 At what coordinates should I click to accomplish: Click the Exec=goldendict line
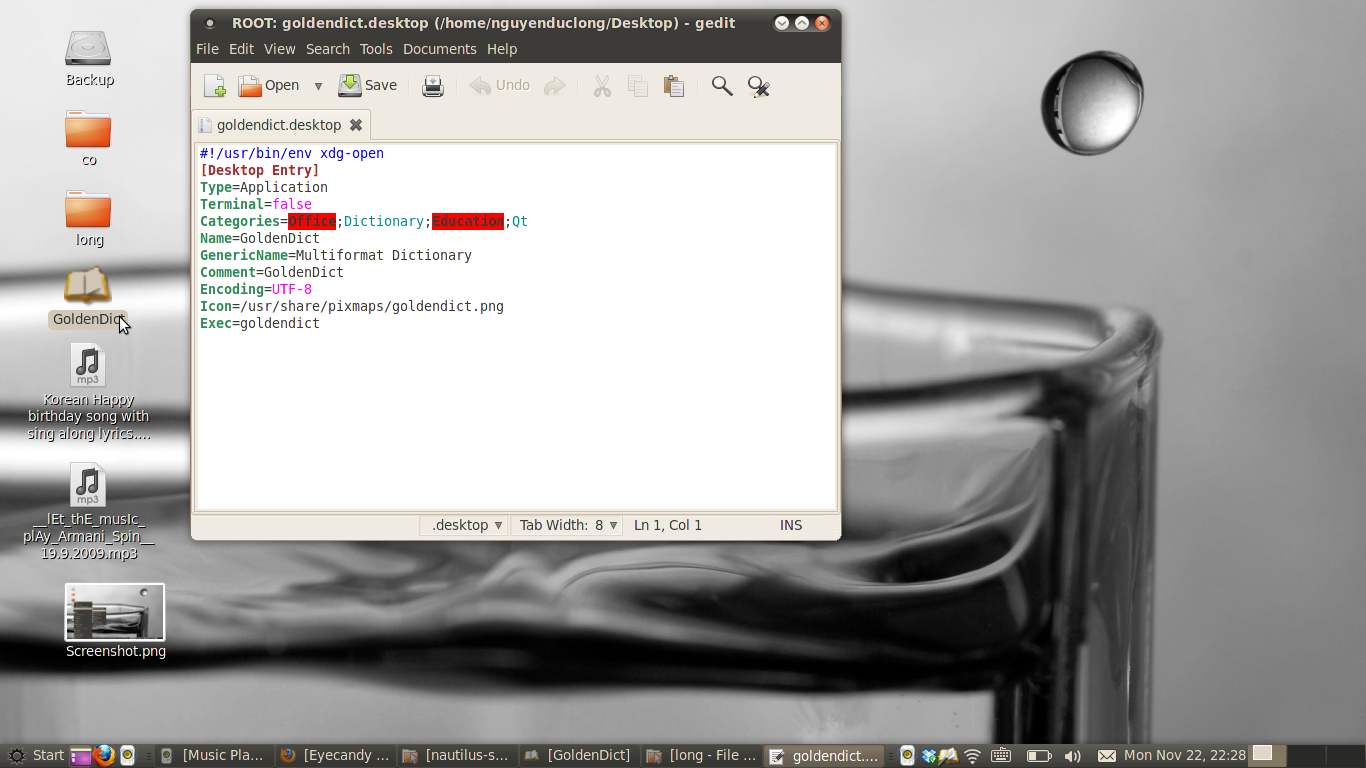point(260,323)
